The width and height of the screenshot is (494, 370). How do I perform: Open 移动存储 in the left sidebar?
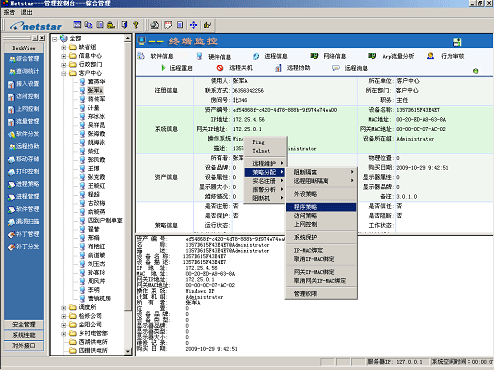pyautogui.click(x=24, y=159)
